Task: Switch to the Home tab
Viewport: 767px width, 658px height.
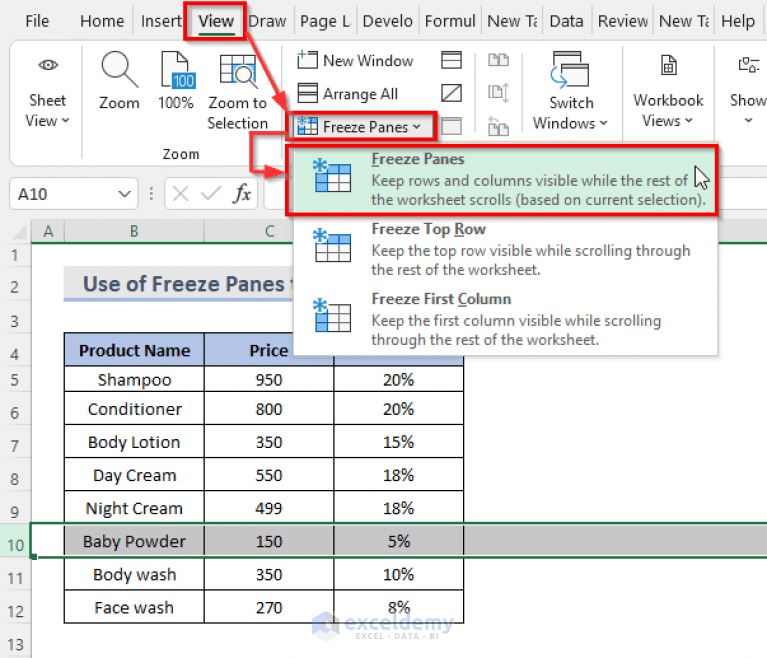Action: (102, 22)
